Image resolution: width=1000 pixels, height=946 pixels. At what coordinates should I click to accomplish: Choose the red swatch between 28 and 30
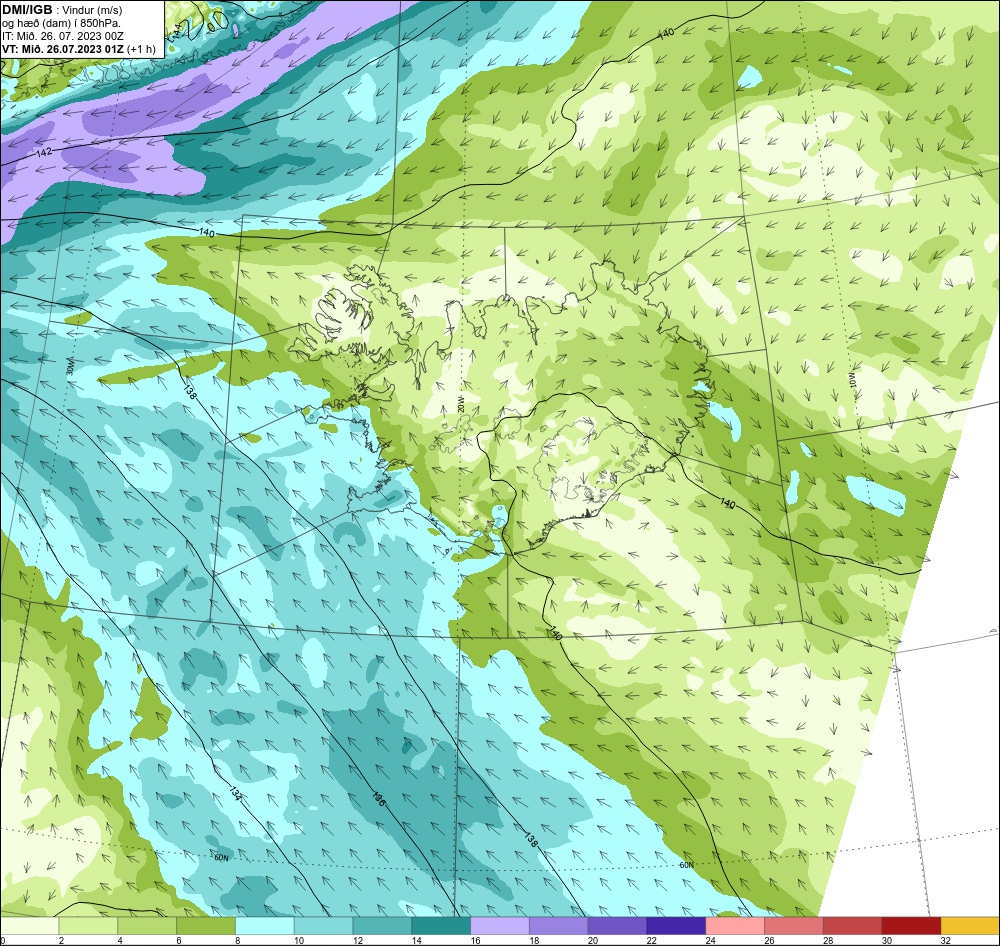coord(853,926)
